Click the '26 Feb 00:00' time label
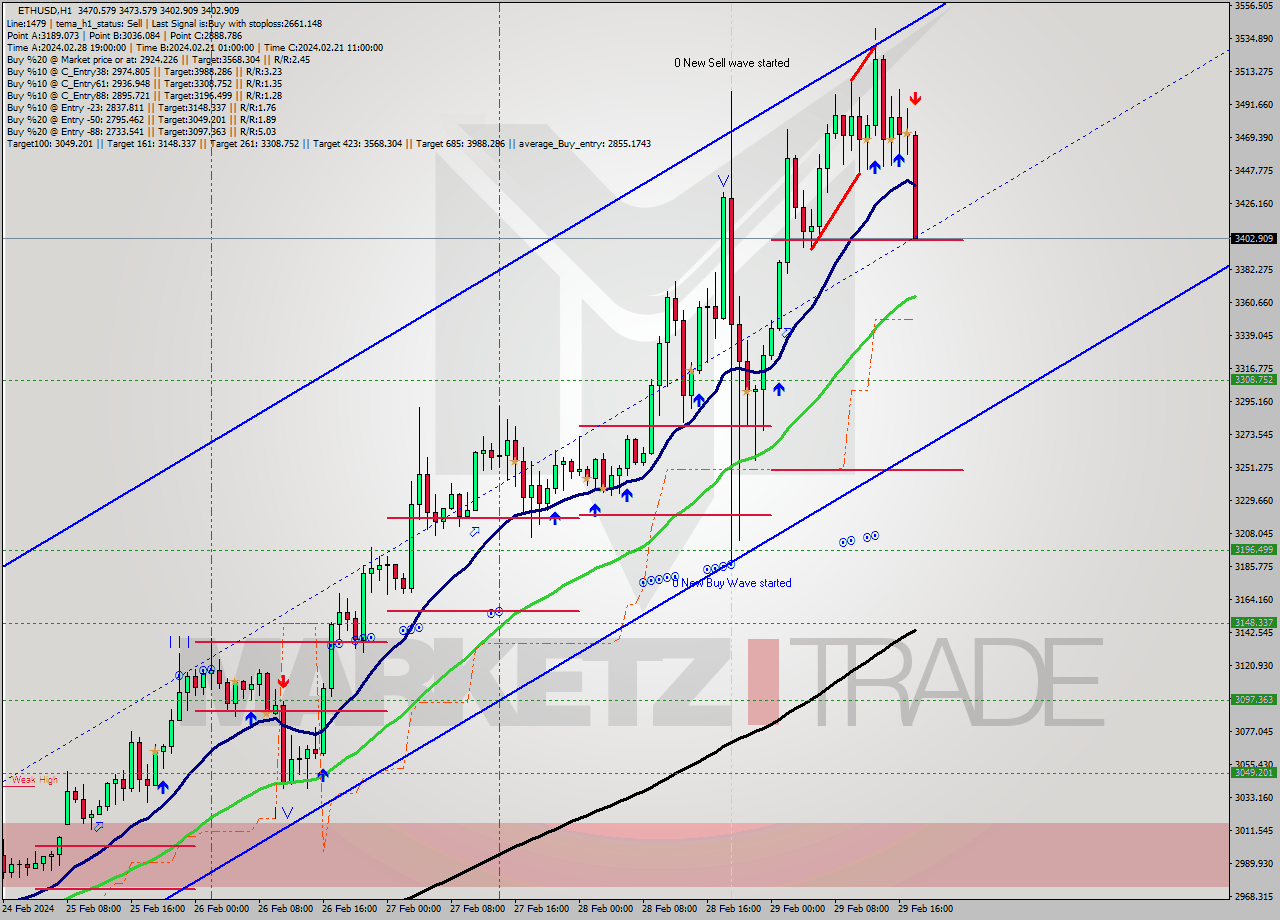Viewport: 1280px width, 920px height. (221, 909)
